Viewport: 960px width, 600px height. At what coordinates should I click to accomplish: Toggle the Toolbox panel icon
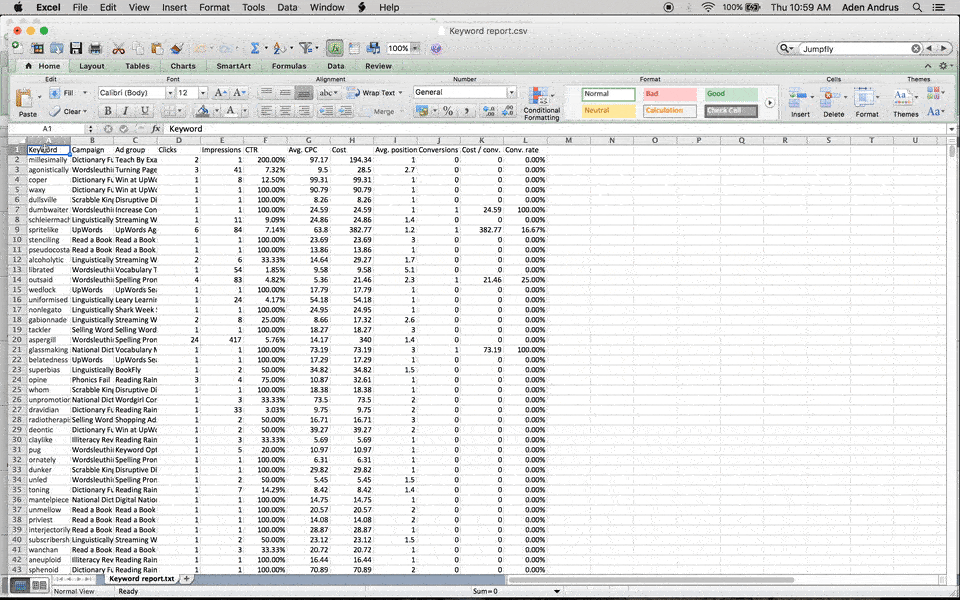pos(334,47)
